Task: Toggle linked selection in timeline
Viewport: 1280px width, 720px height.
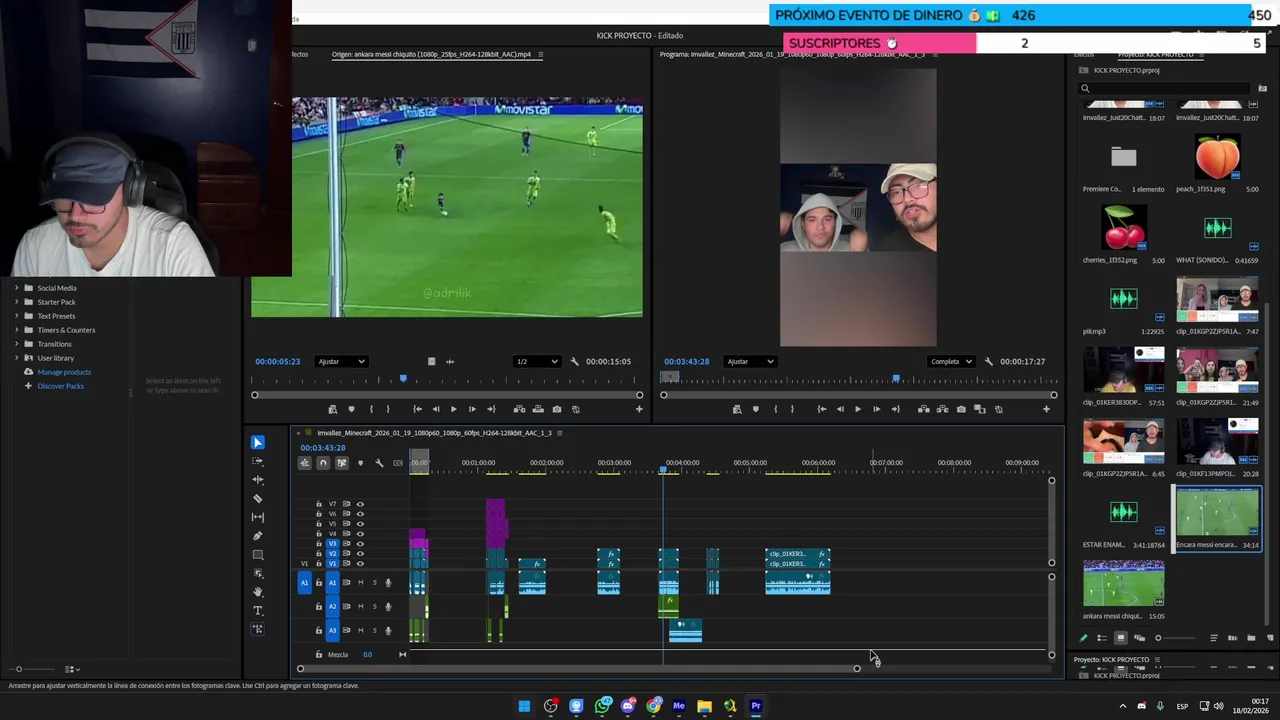Action: (x=342, y=463)
